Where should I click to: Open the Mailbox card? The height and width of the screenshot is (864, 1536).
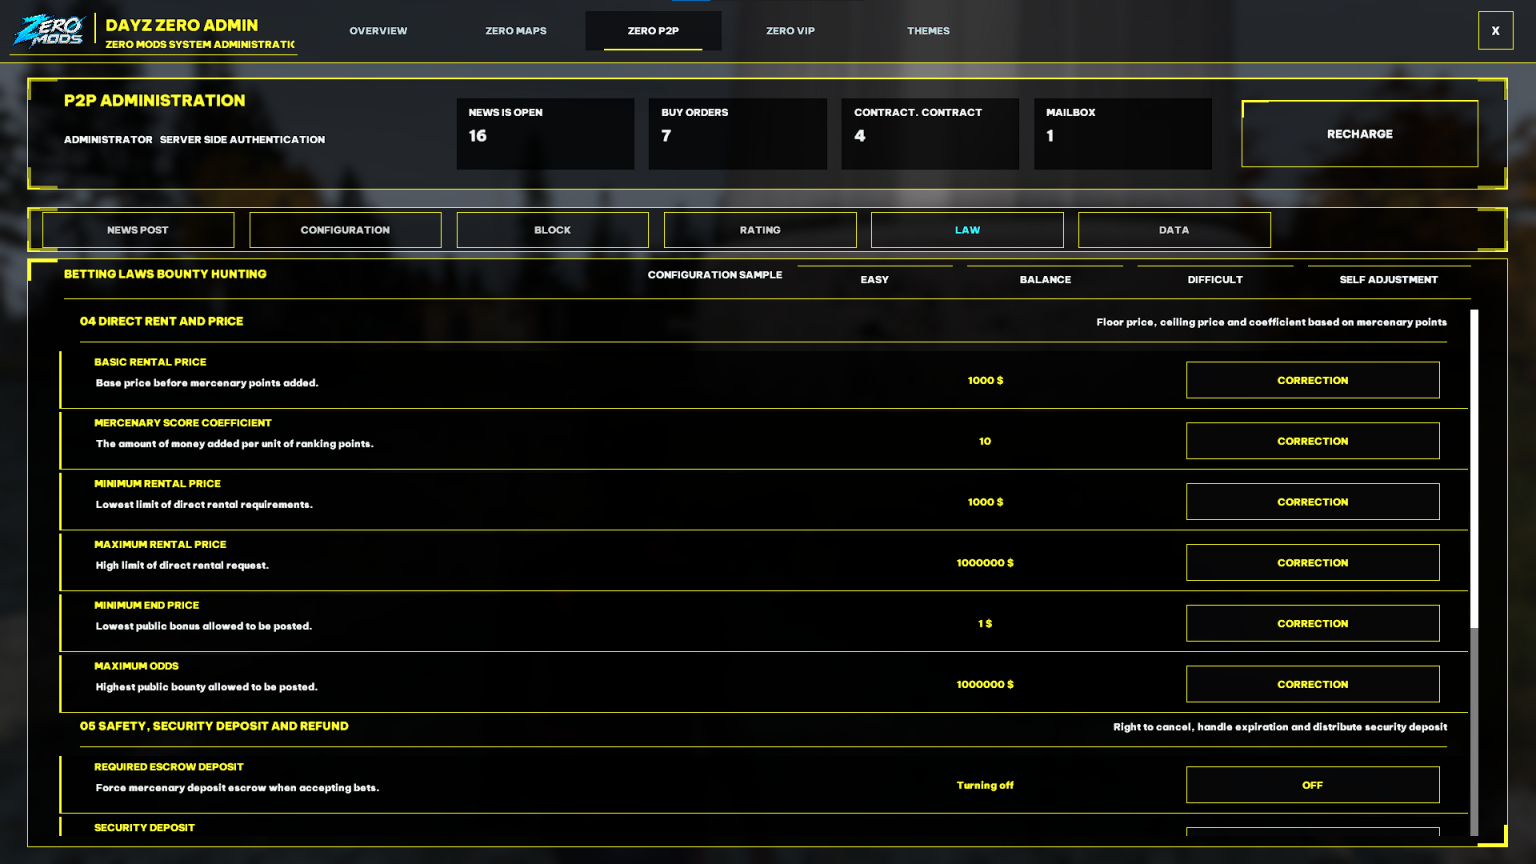pos(1122,134)
